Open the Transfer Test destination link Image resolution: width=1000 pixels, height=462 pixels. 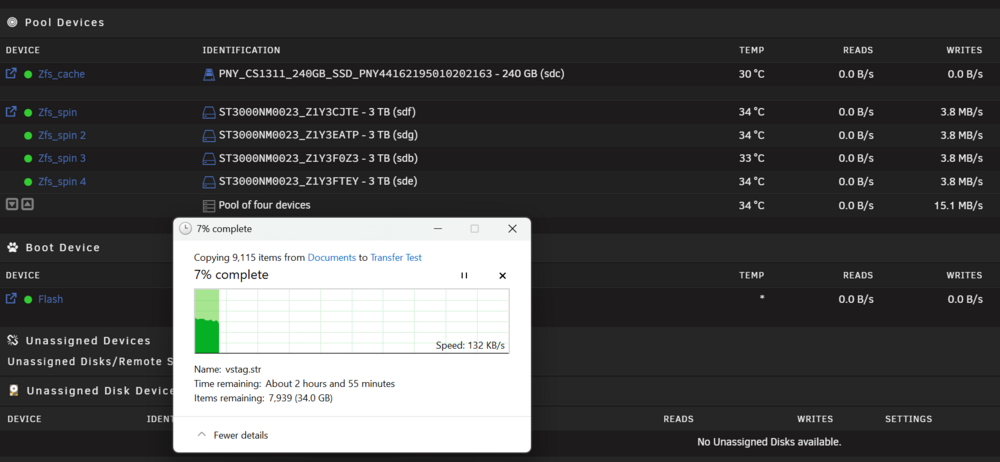(396, 258)
